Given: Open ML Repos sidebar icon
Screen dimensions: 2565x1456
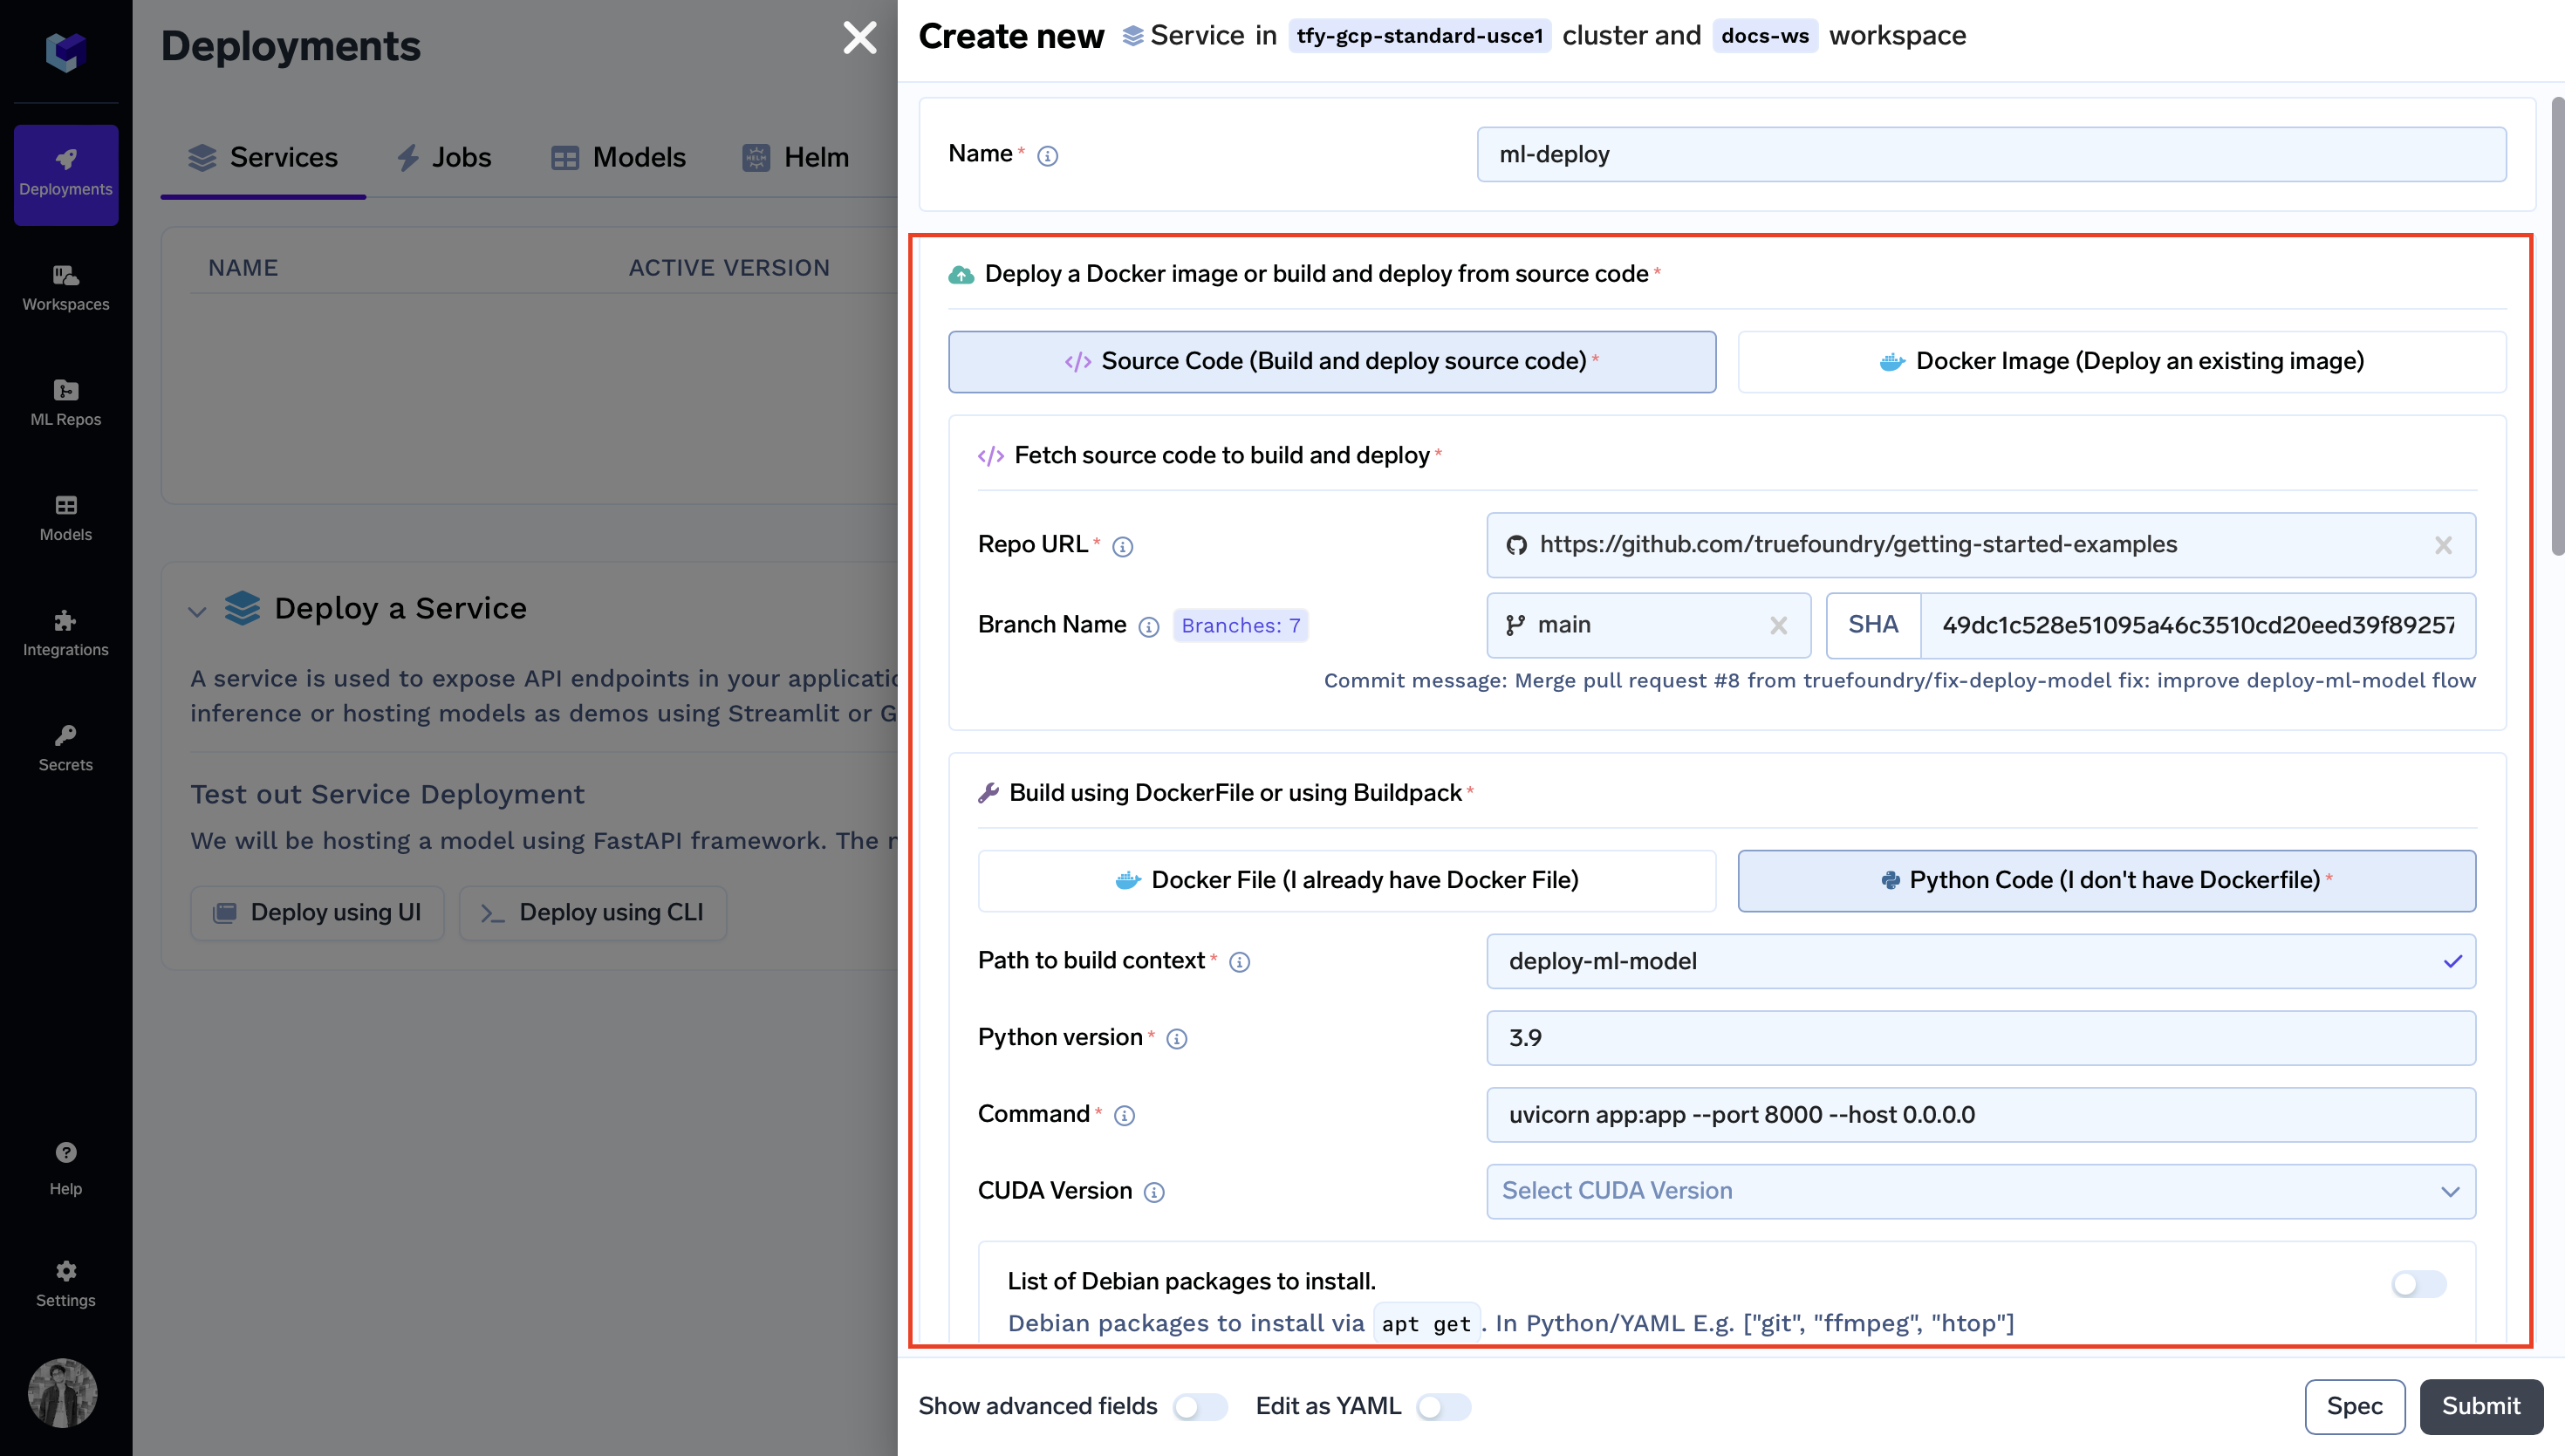Looking at the screenshot, I should click(x=65, y=402).
